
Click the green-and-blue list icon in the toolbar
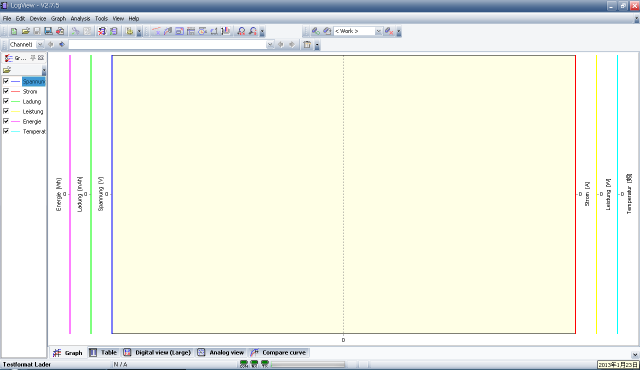point(113,31)
